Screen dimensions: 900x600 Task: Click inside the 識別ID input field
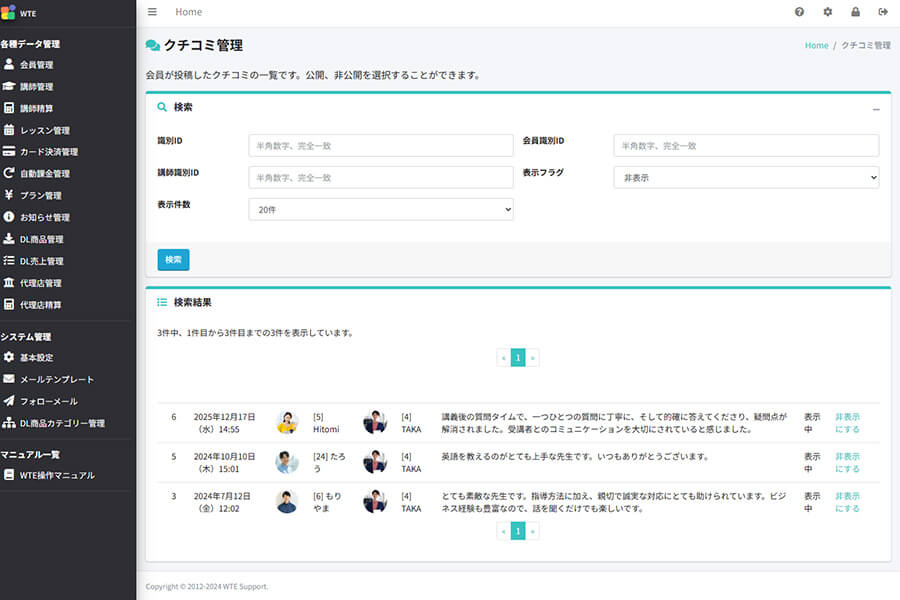point(380,145)
